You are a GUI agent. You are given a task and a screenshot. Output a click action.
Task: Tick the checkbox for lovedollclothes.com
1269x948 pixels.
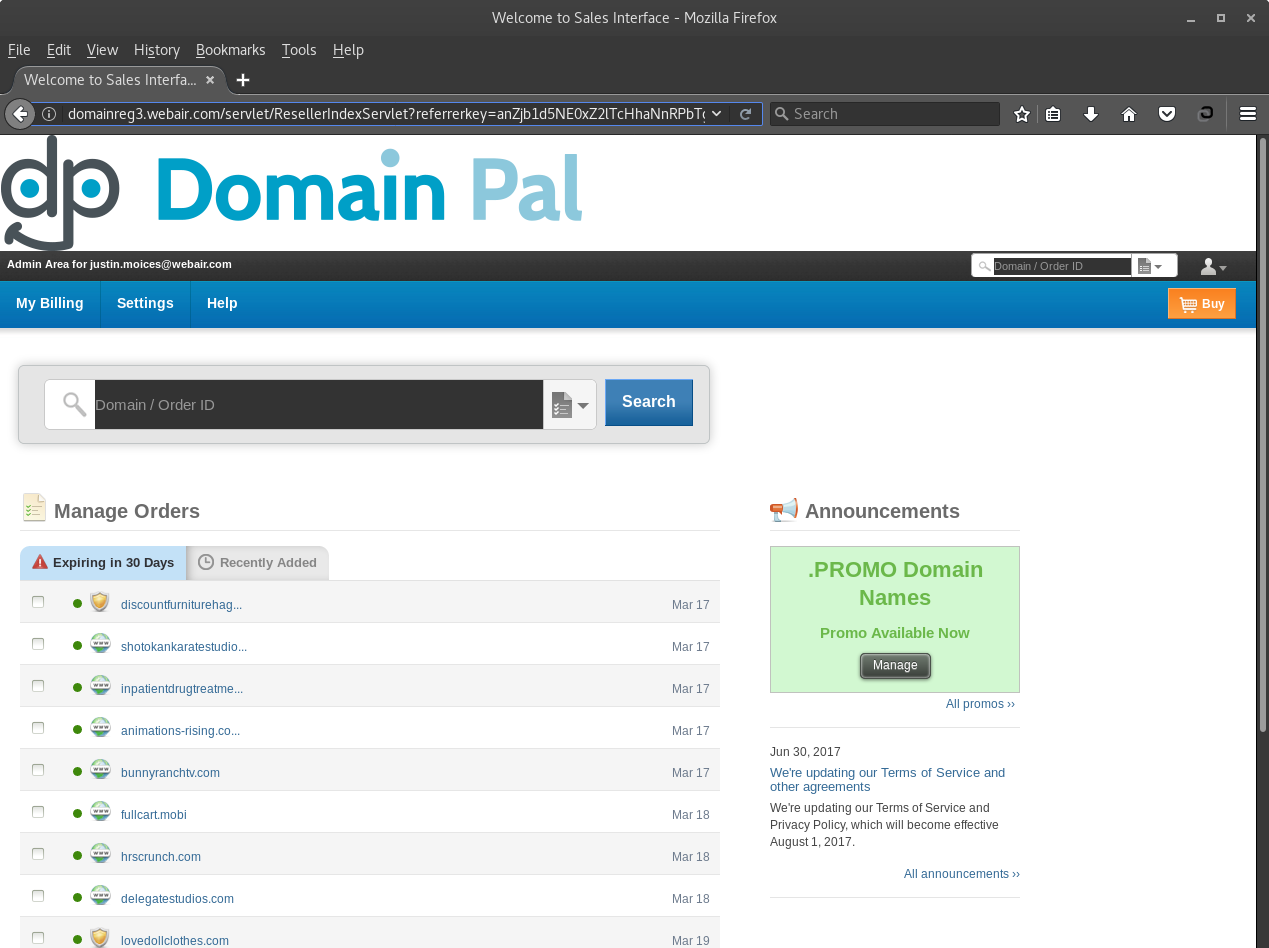click(38, 938)
